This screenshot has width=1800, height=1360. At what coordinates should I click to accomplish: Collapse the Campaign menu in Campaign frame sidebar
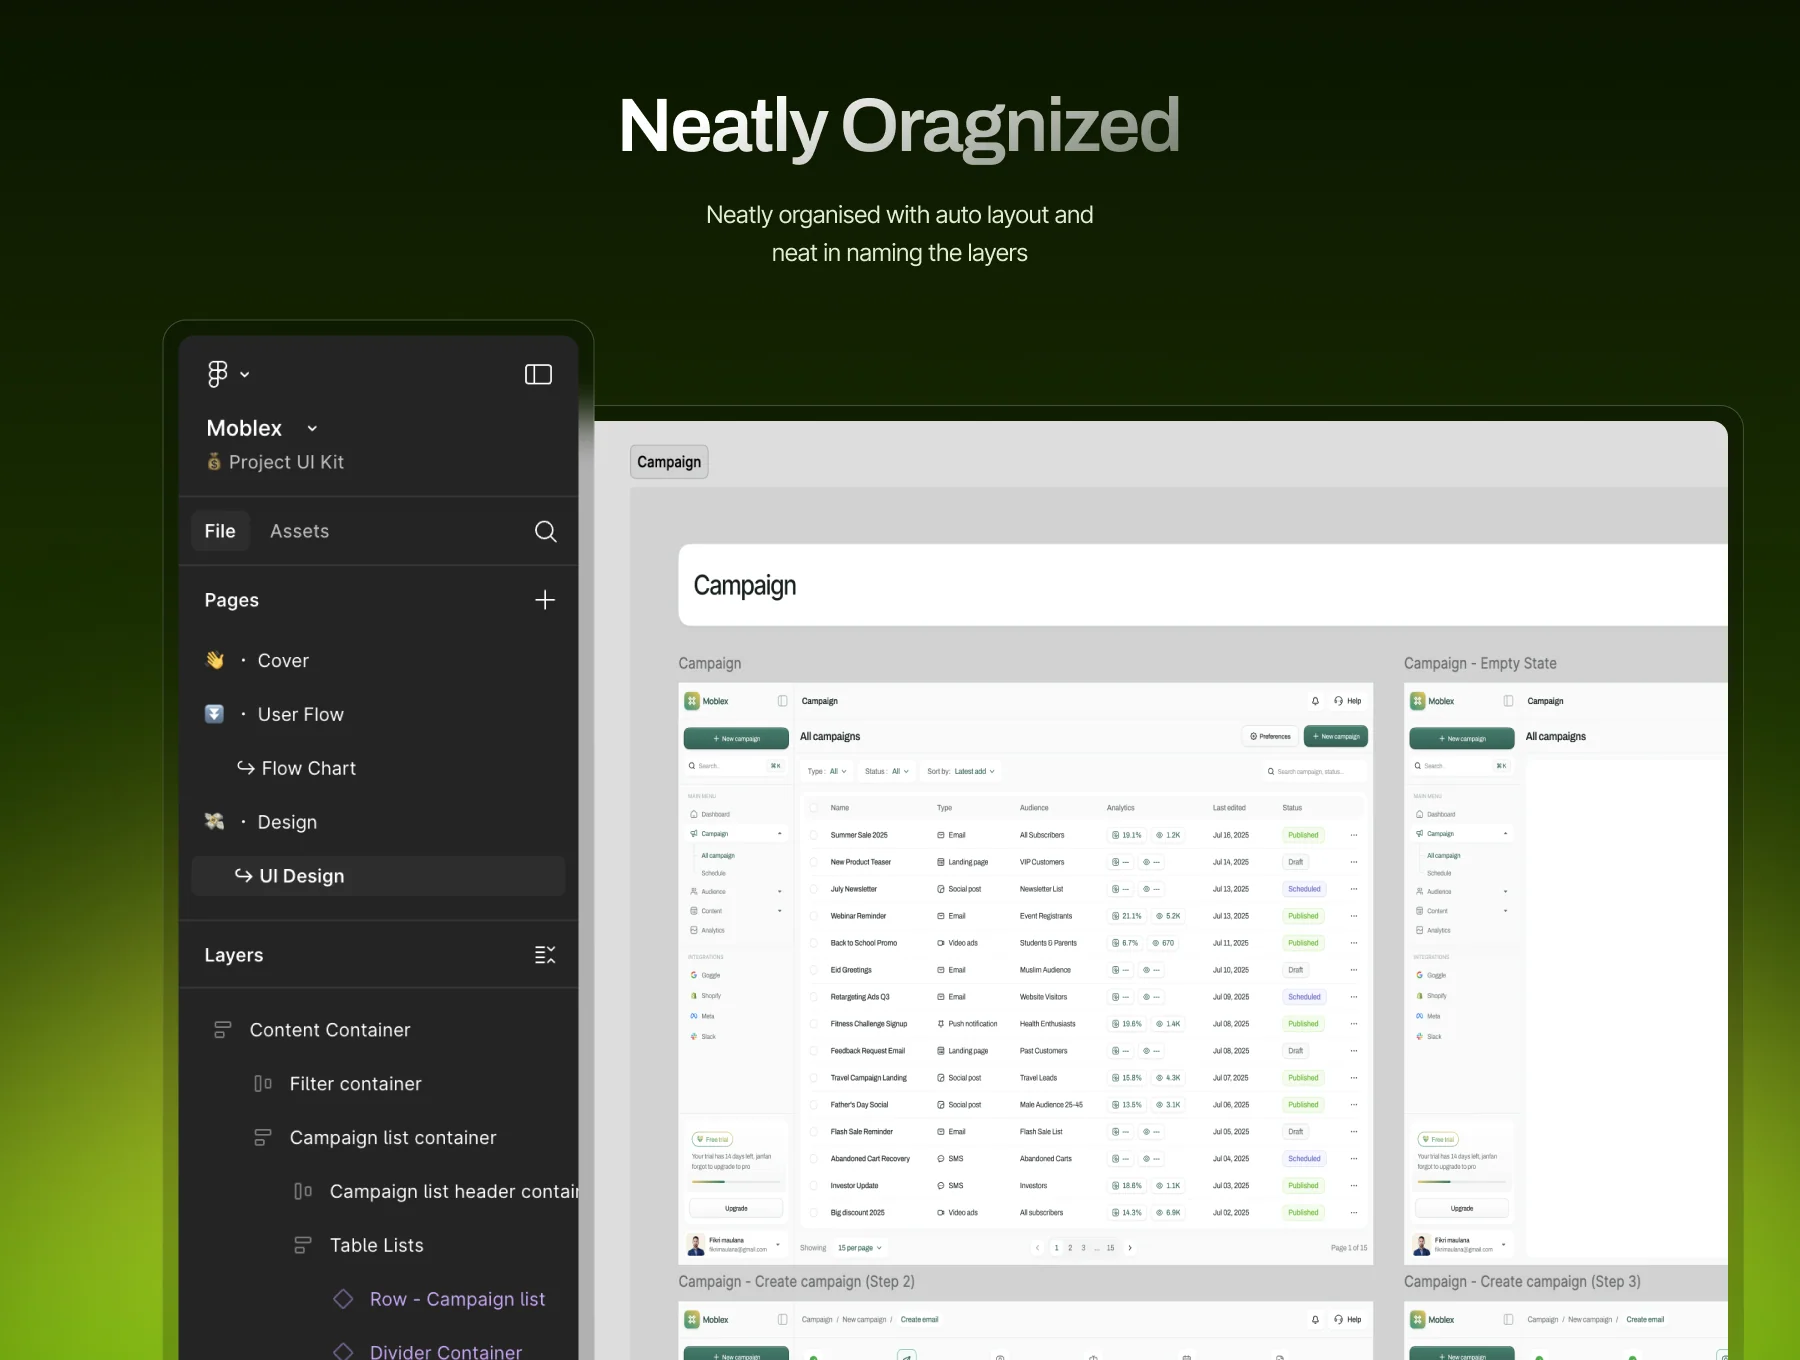780,834
